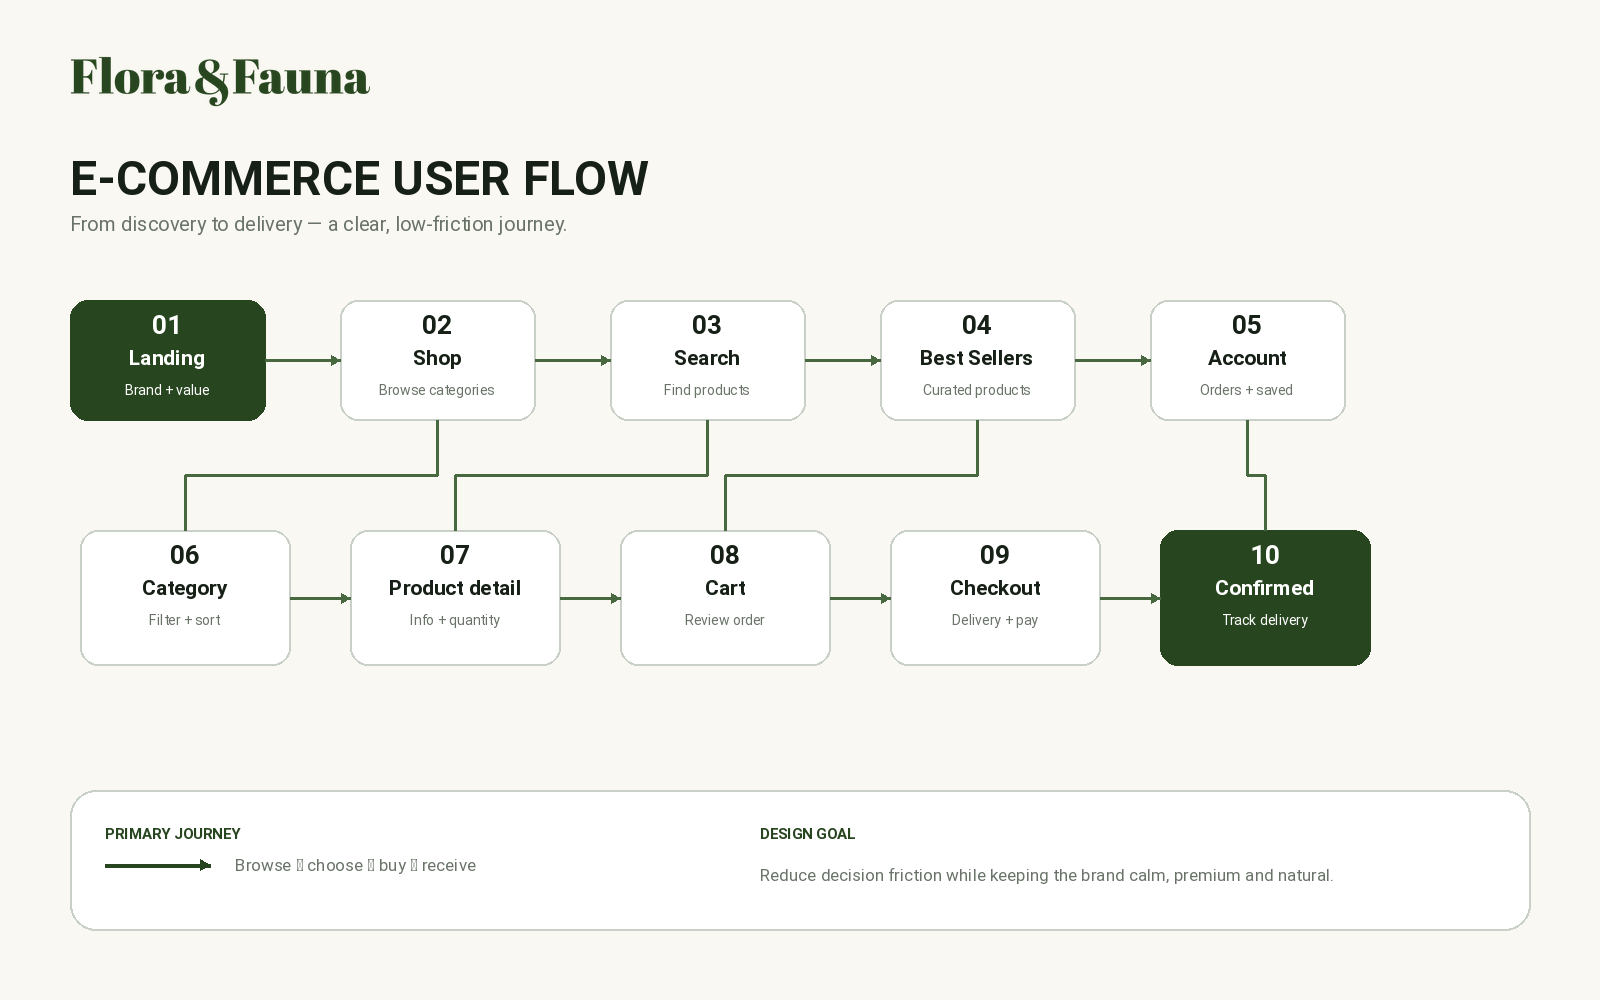Click 'Delivery + pay' text in Checkout card

pyautogui.click(x=995, y=620)
